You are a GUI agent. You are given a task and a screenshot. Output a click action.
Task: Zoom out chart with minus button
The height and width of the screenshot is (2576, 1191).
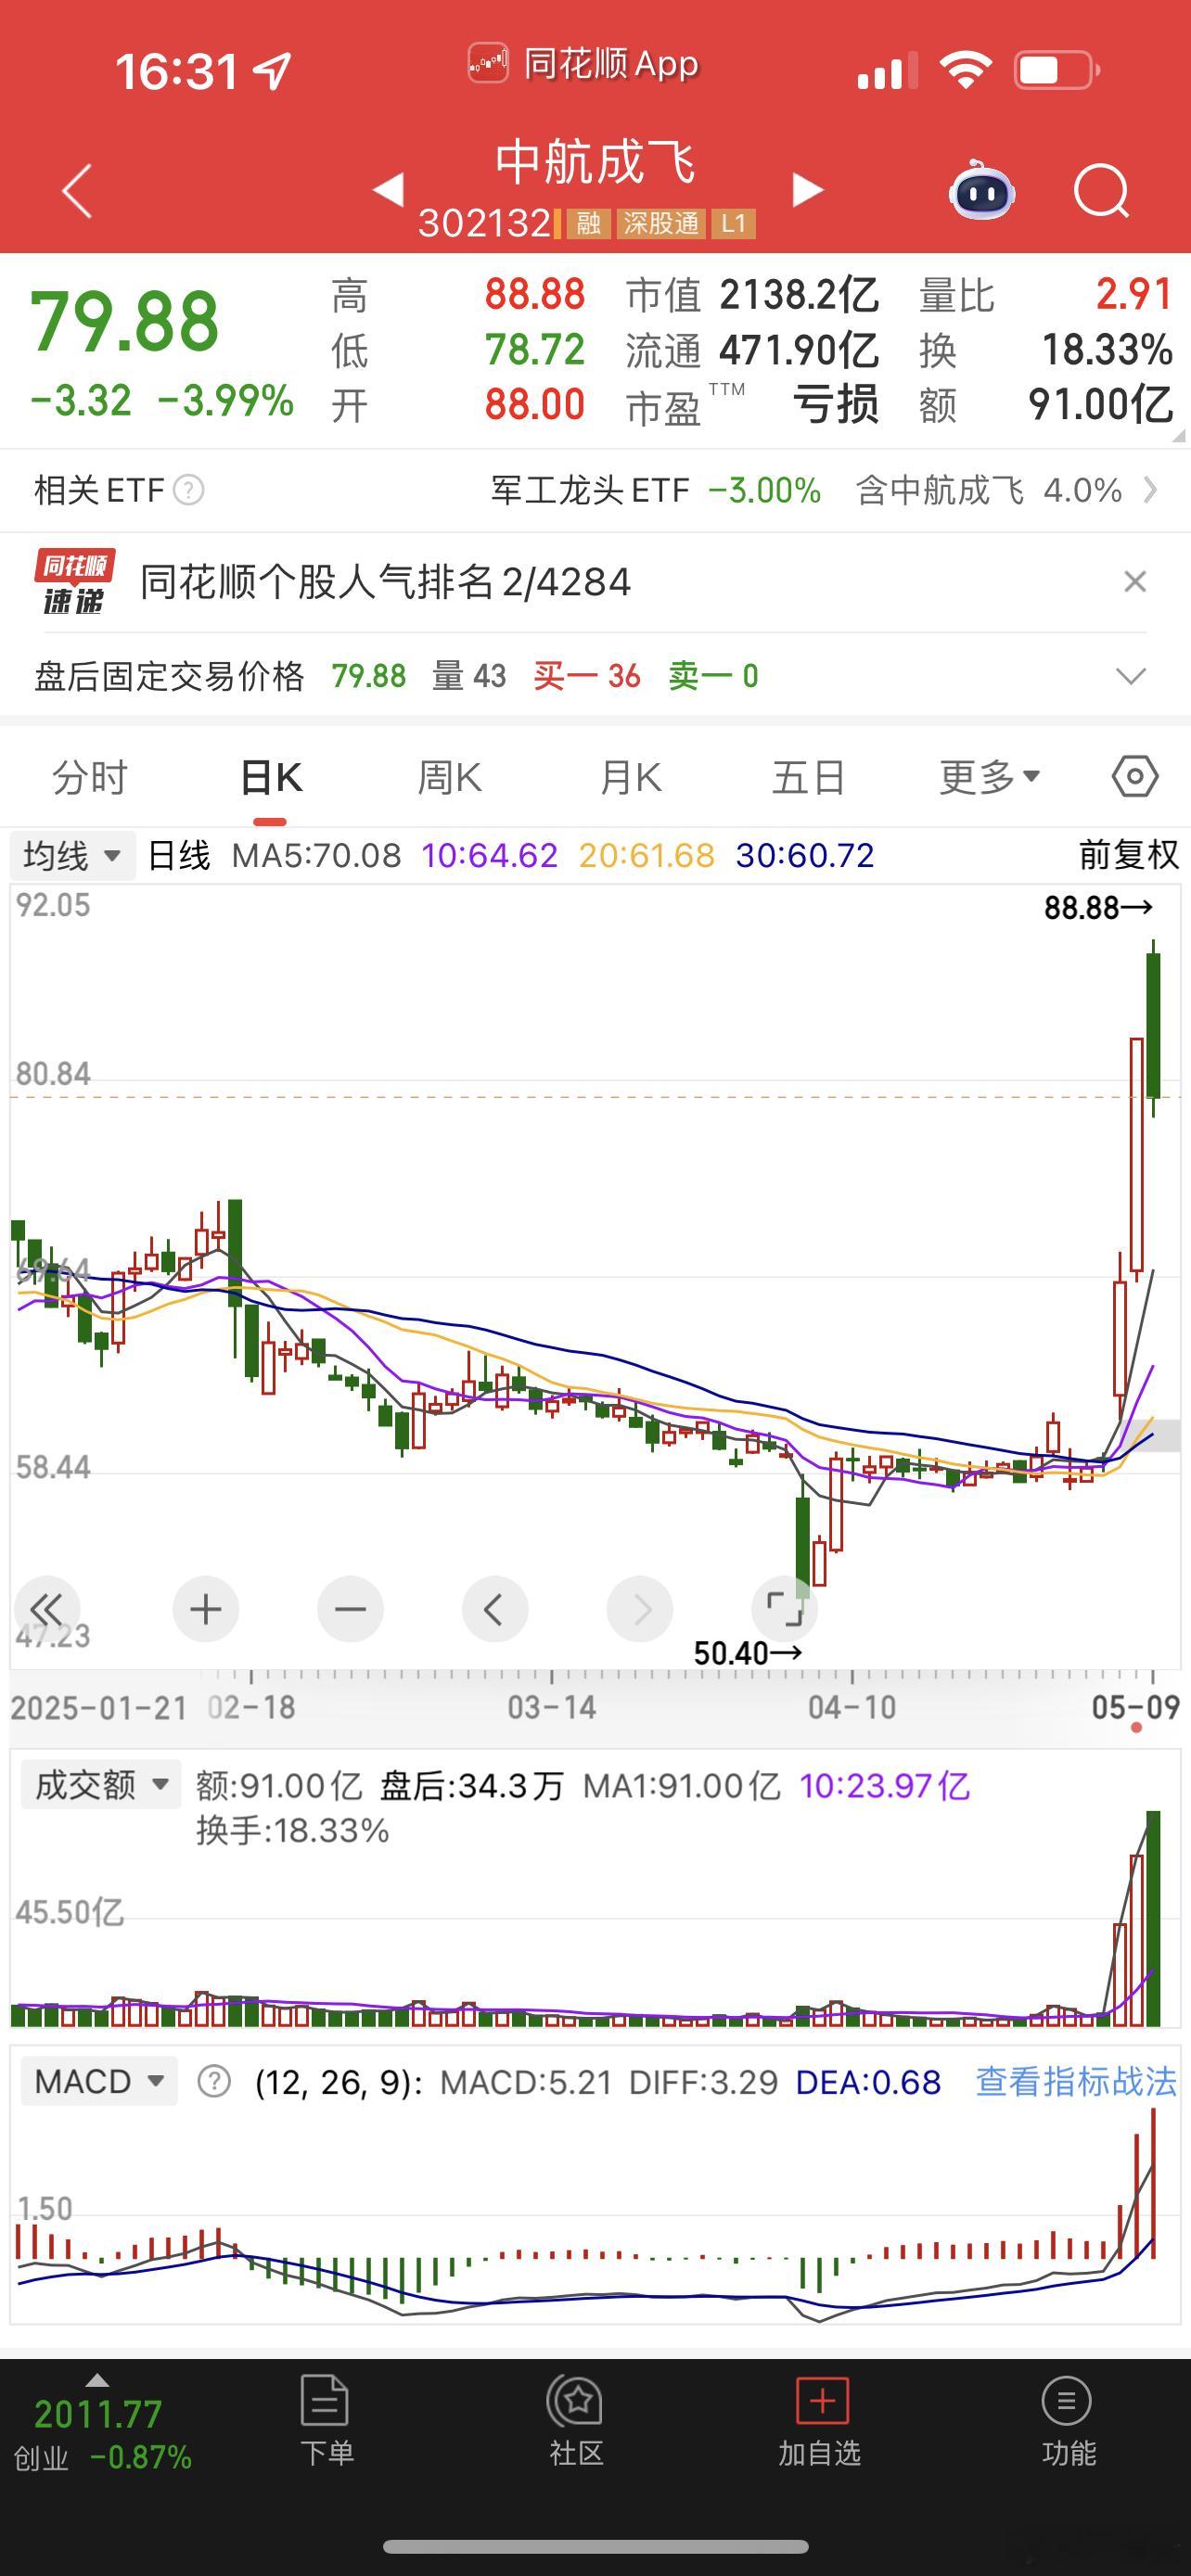pyautogui.click(x=350, y=1609)
